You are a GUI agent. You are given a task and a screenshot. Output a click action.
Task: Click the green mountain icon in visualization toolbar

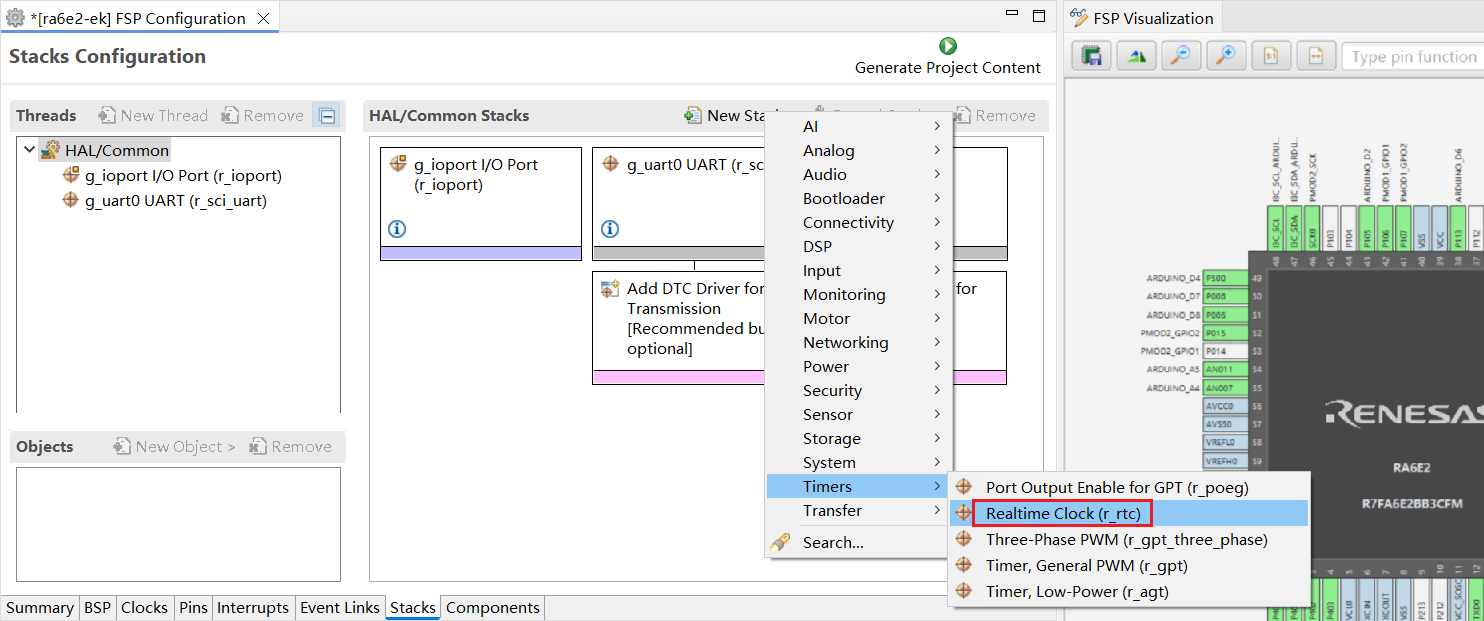(x=1136, y=56)
